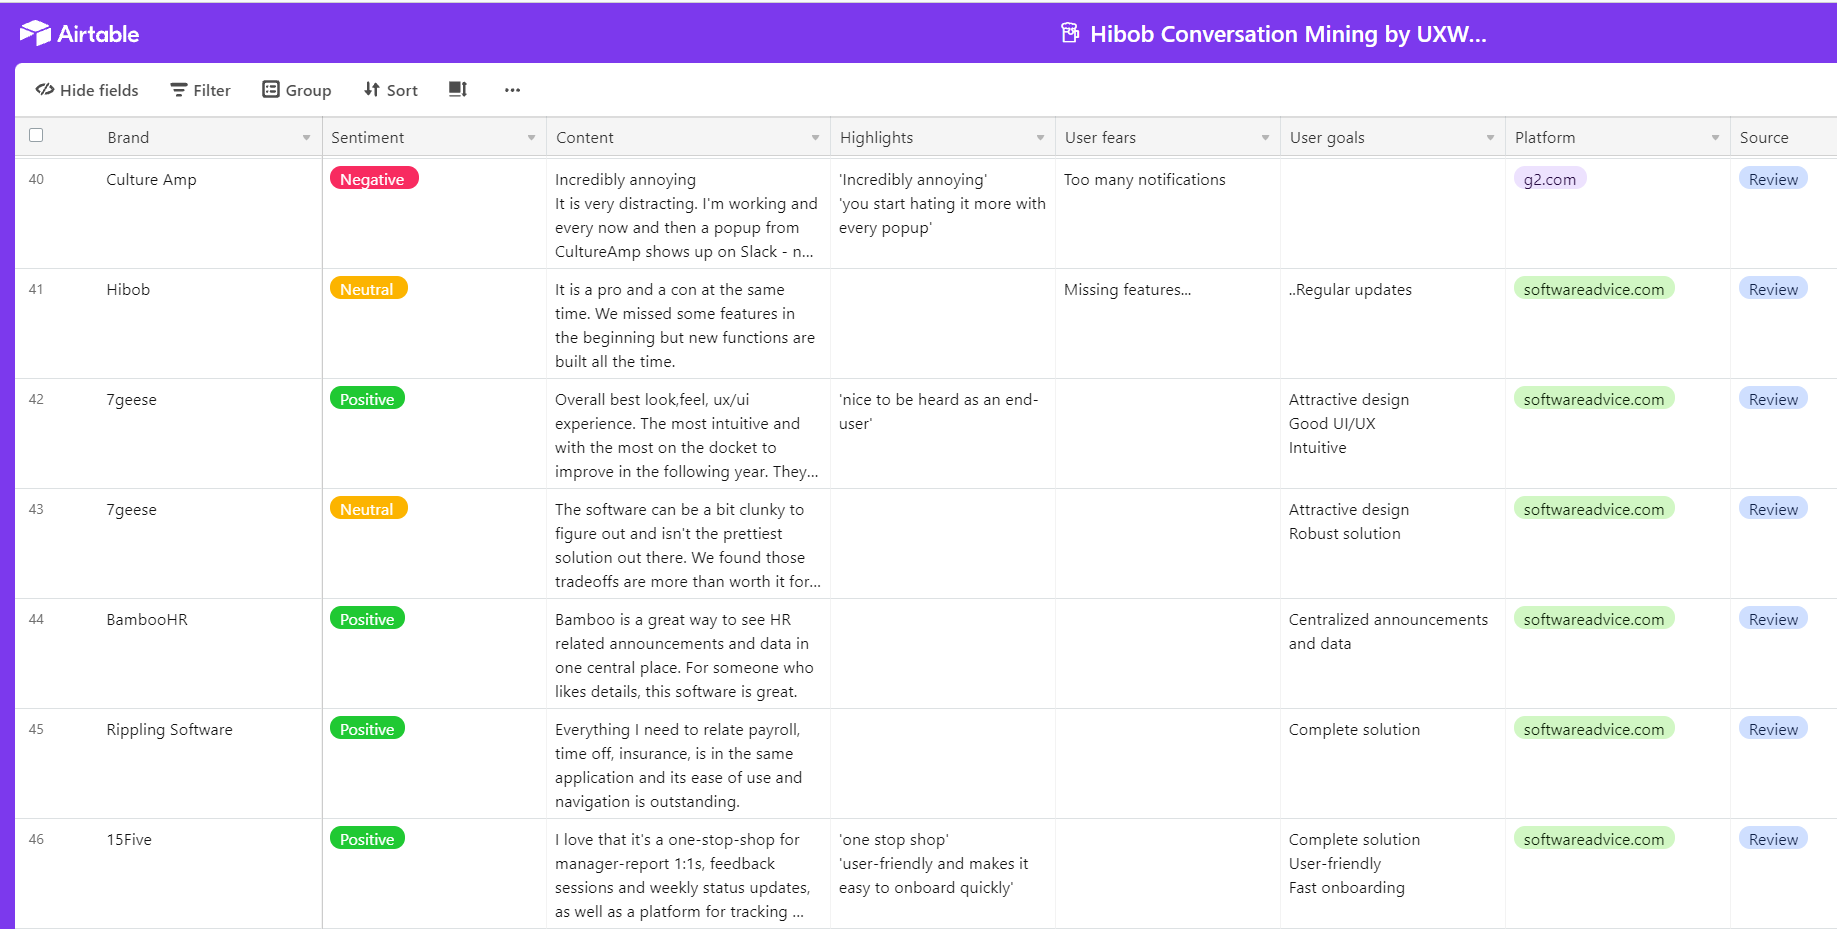Select the 7geese cell in row 42
Viewport: 1837px width, 929px height.
point(208,433)
